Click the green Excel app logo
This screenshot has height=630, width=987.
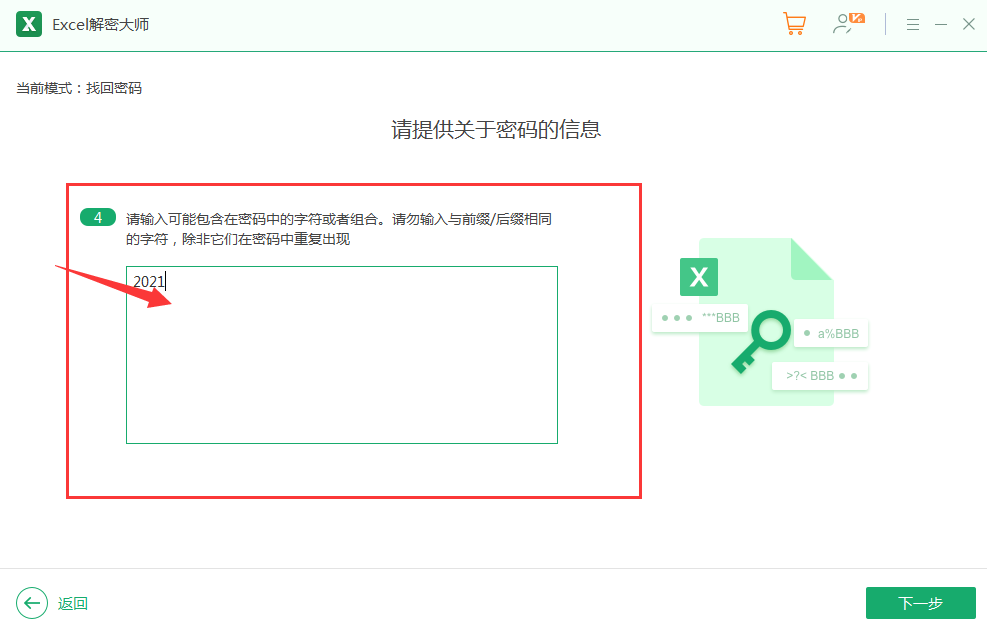point(29,25)
